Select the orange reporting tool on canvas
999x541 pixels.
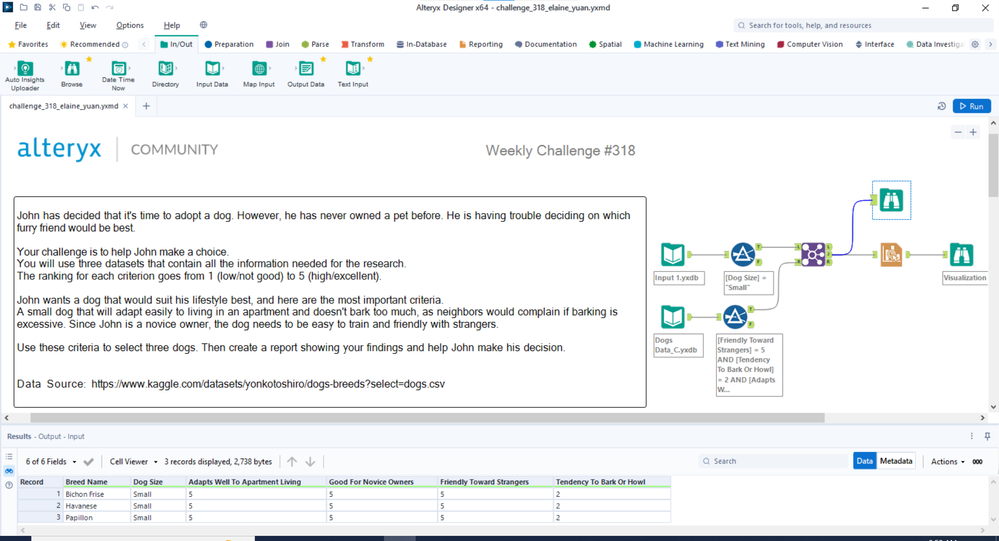tap(891, 254)
